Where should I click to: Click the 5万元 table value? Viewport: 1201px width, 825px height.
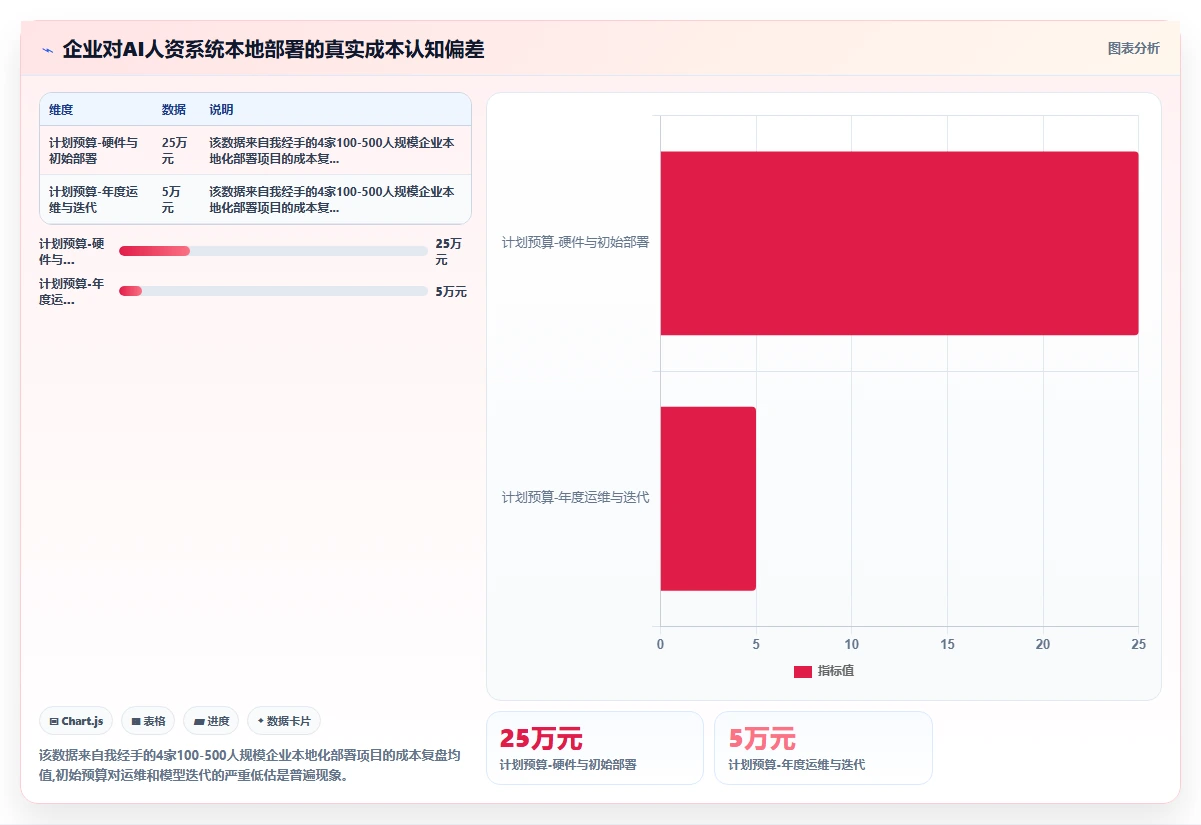click(x=174, y=200)
